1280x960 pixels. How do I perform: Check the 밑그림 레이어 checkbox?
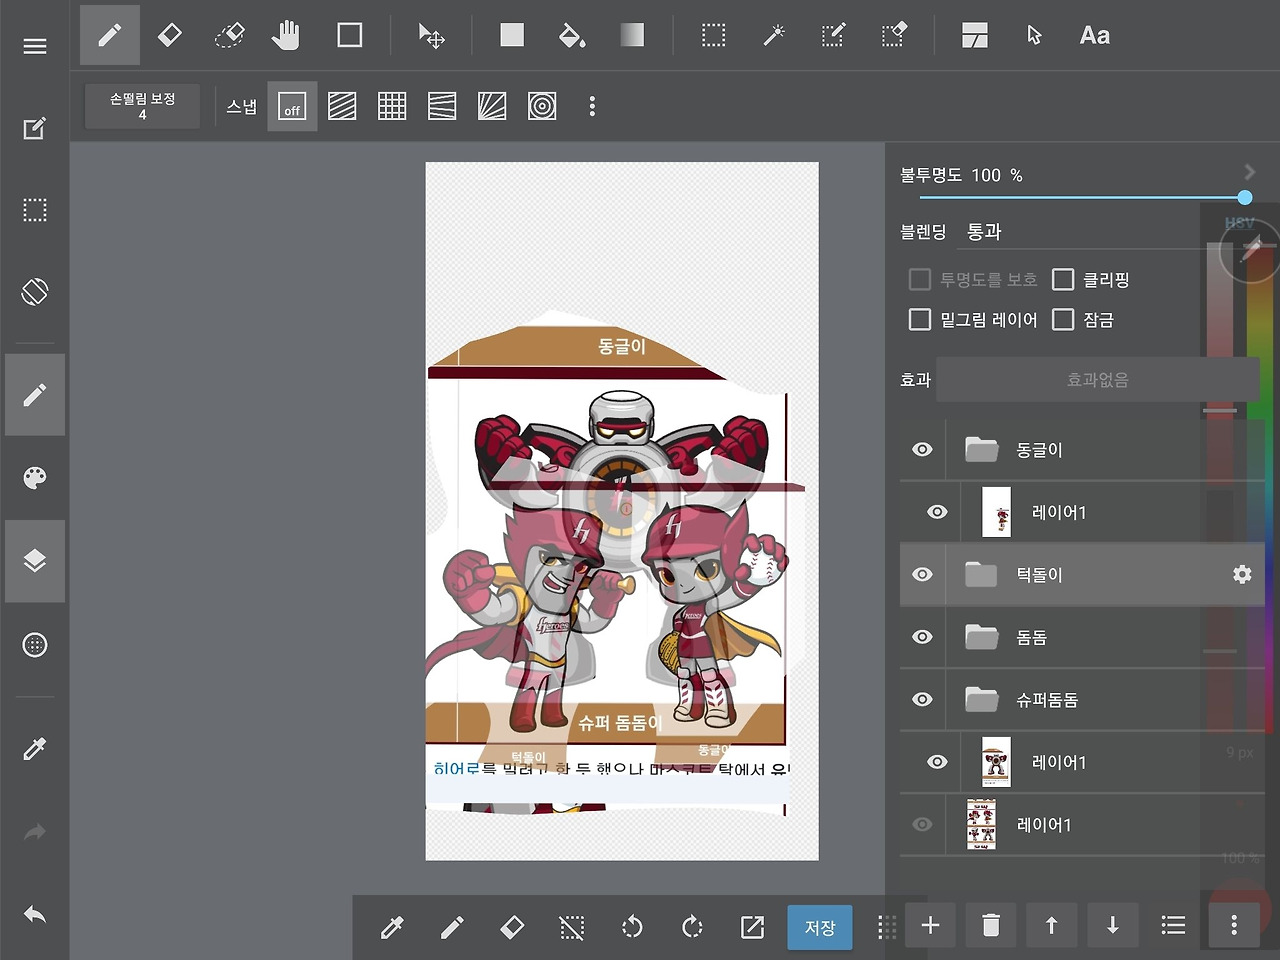[x=920, y=320]
